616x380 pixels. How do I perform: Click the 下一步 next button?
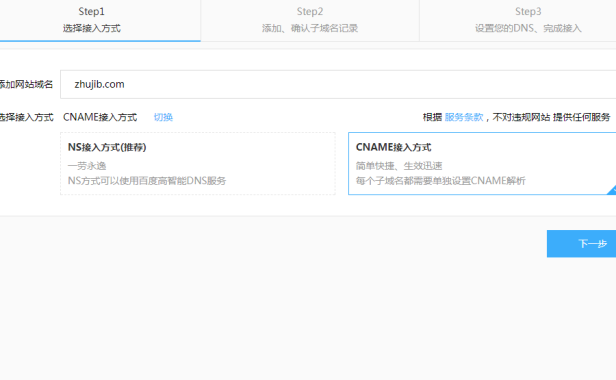point(581,244)
